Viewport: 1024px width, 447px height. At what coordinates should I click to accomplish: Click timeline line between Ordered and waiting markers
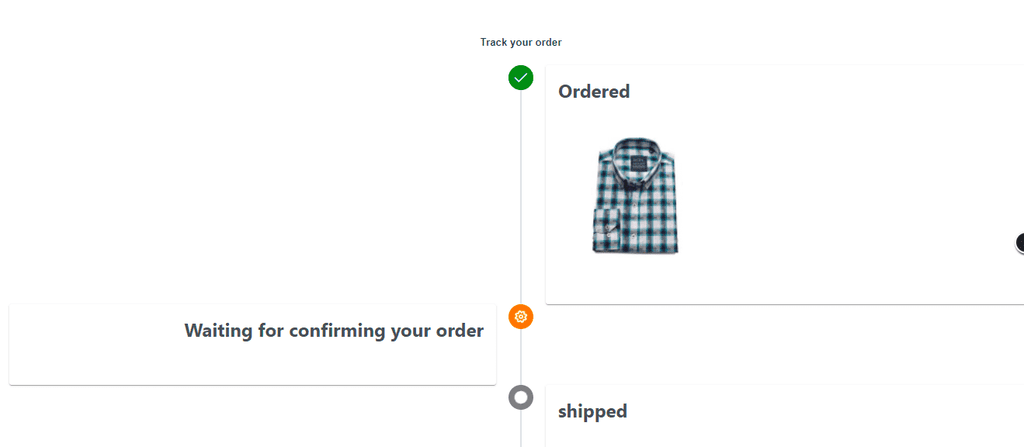[x=520, y=197]
